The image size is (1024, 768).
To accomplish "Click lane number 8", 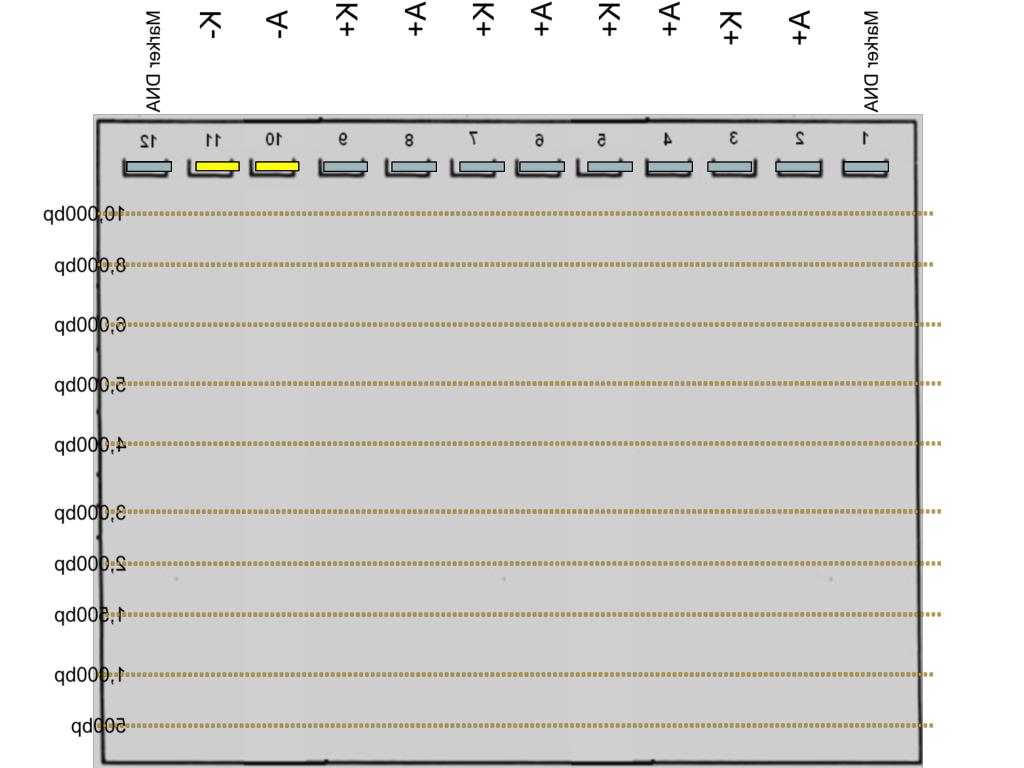I will point(409,140).
